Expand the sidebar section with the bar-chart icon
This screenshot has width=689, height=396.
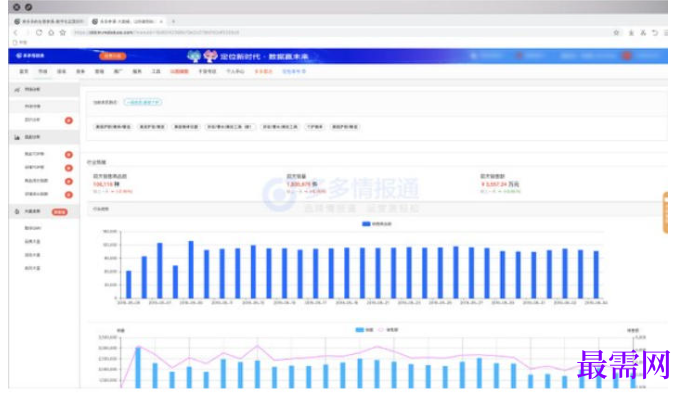[x=44, y=138]
